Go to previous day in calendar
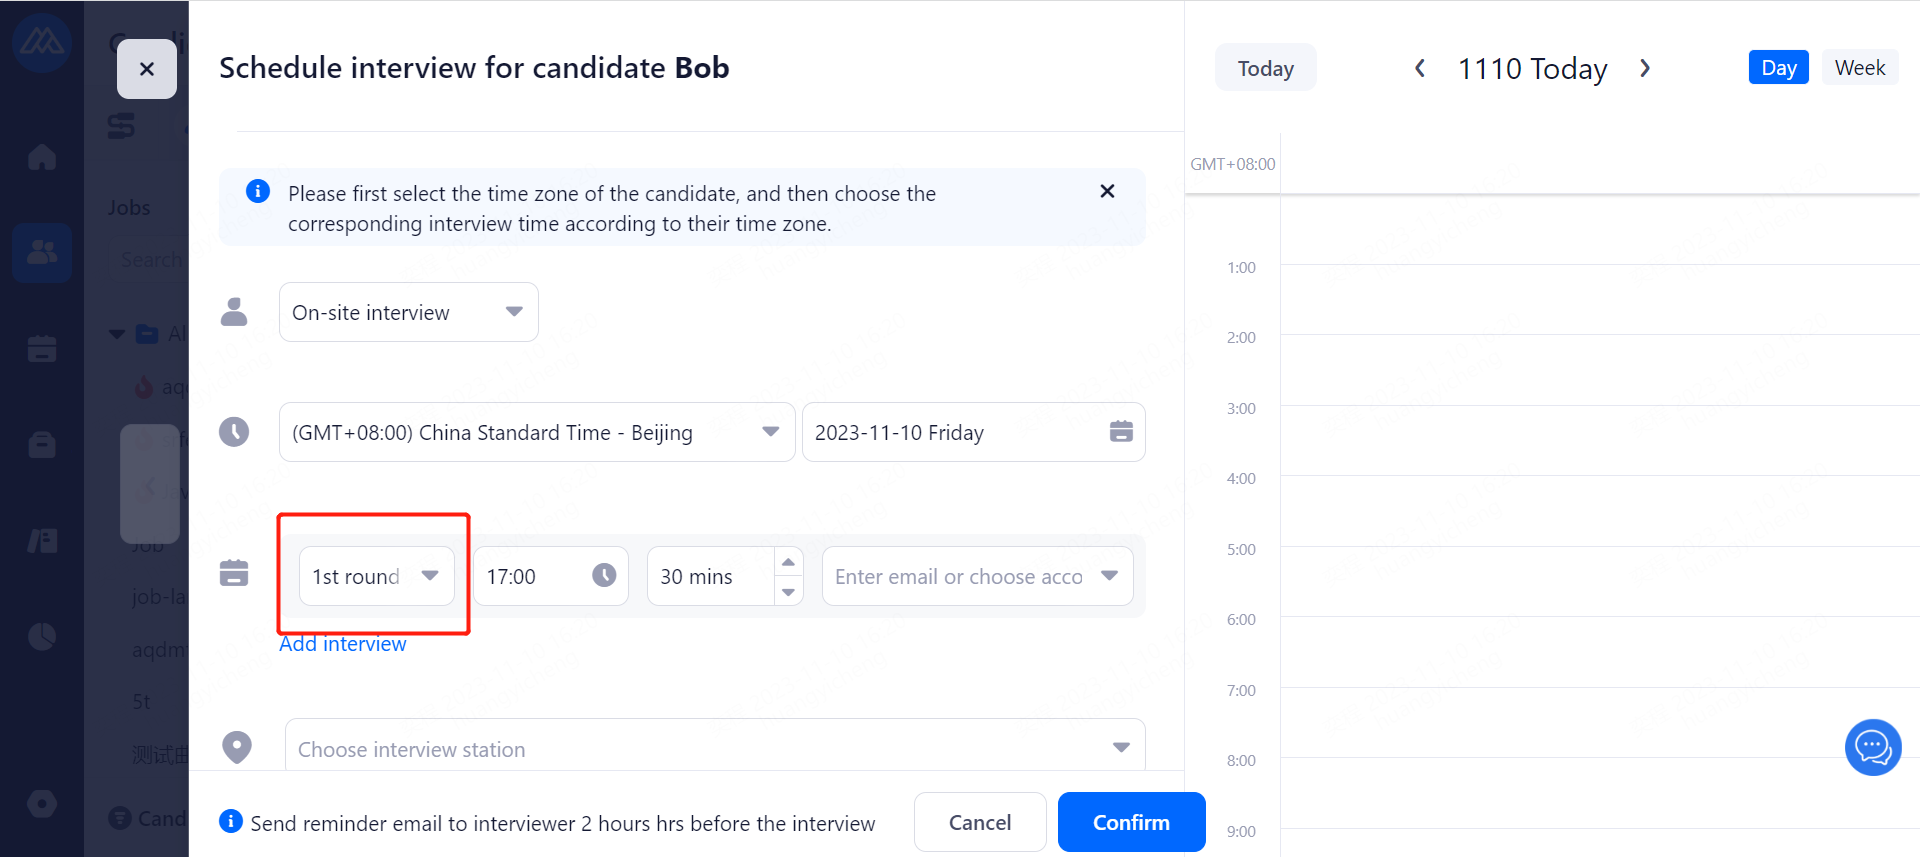Viewport: 1920px width, 857px height. [1420, 68]
